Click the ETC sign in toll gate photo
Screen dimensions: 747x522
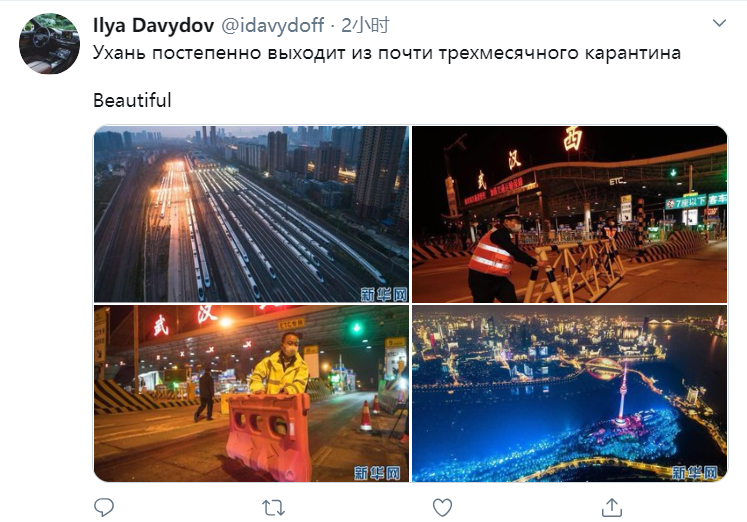[x=617, y=181]
